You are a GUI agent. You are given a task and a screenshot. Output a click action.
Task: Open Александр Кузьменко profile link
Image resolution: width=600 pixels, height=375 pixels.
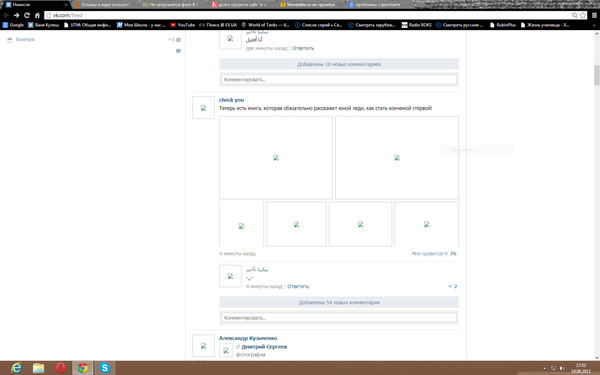248,338
